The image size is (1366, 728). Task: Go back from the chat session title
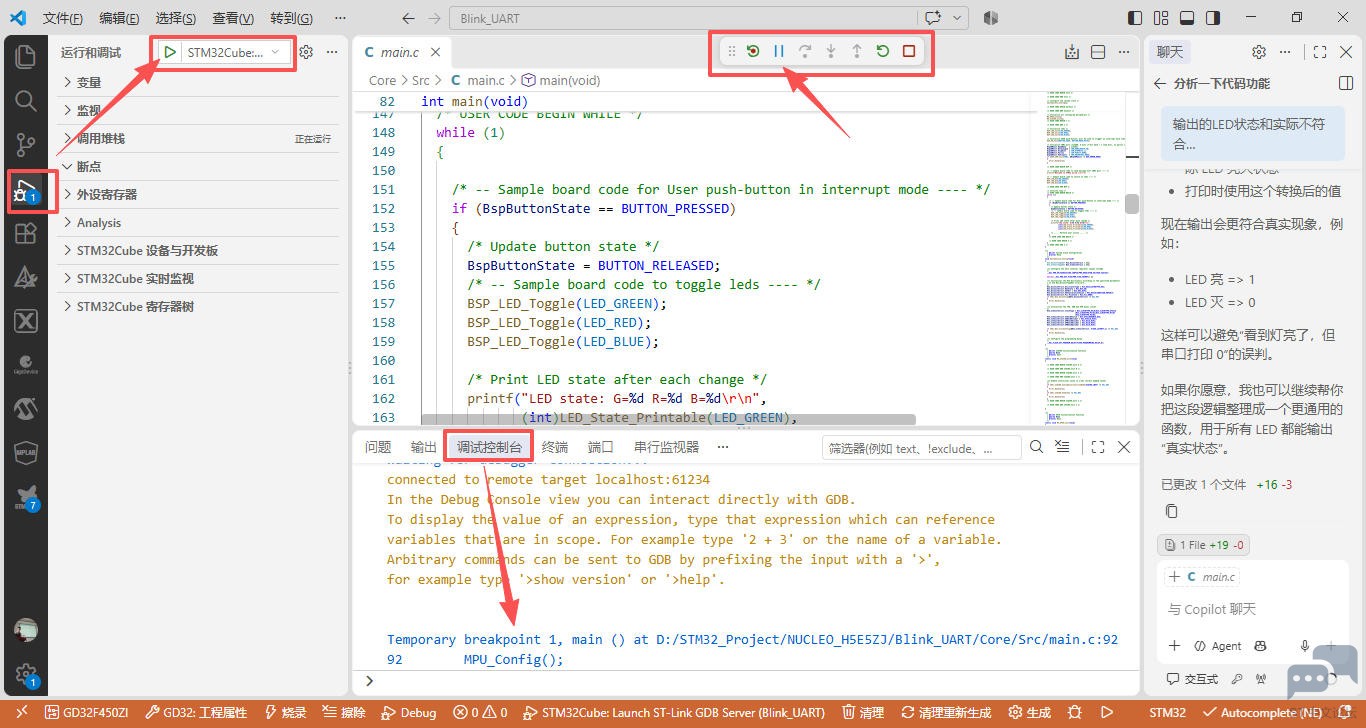click(1160, 84)
